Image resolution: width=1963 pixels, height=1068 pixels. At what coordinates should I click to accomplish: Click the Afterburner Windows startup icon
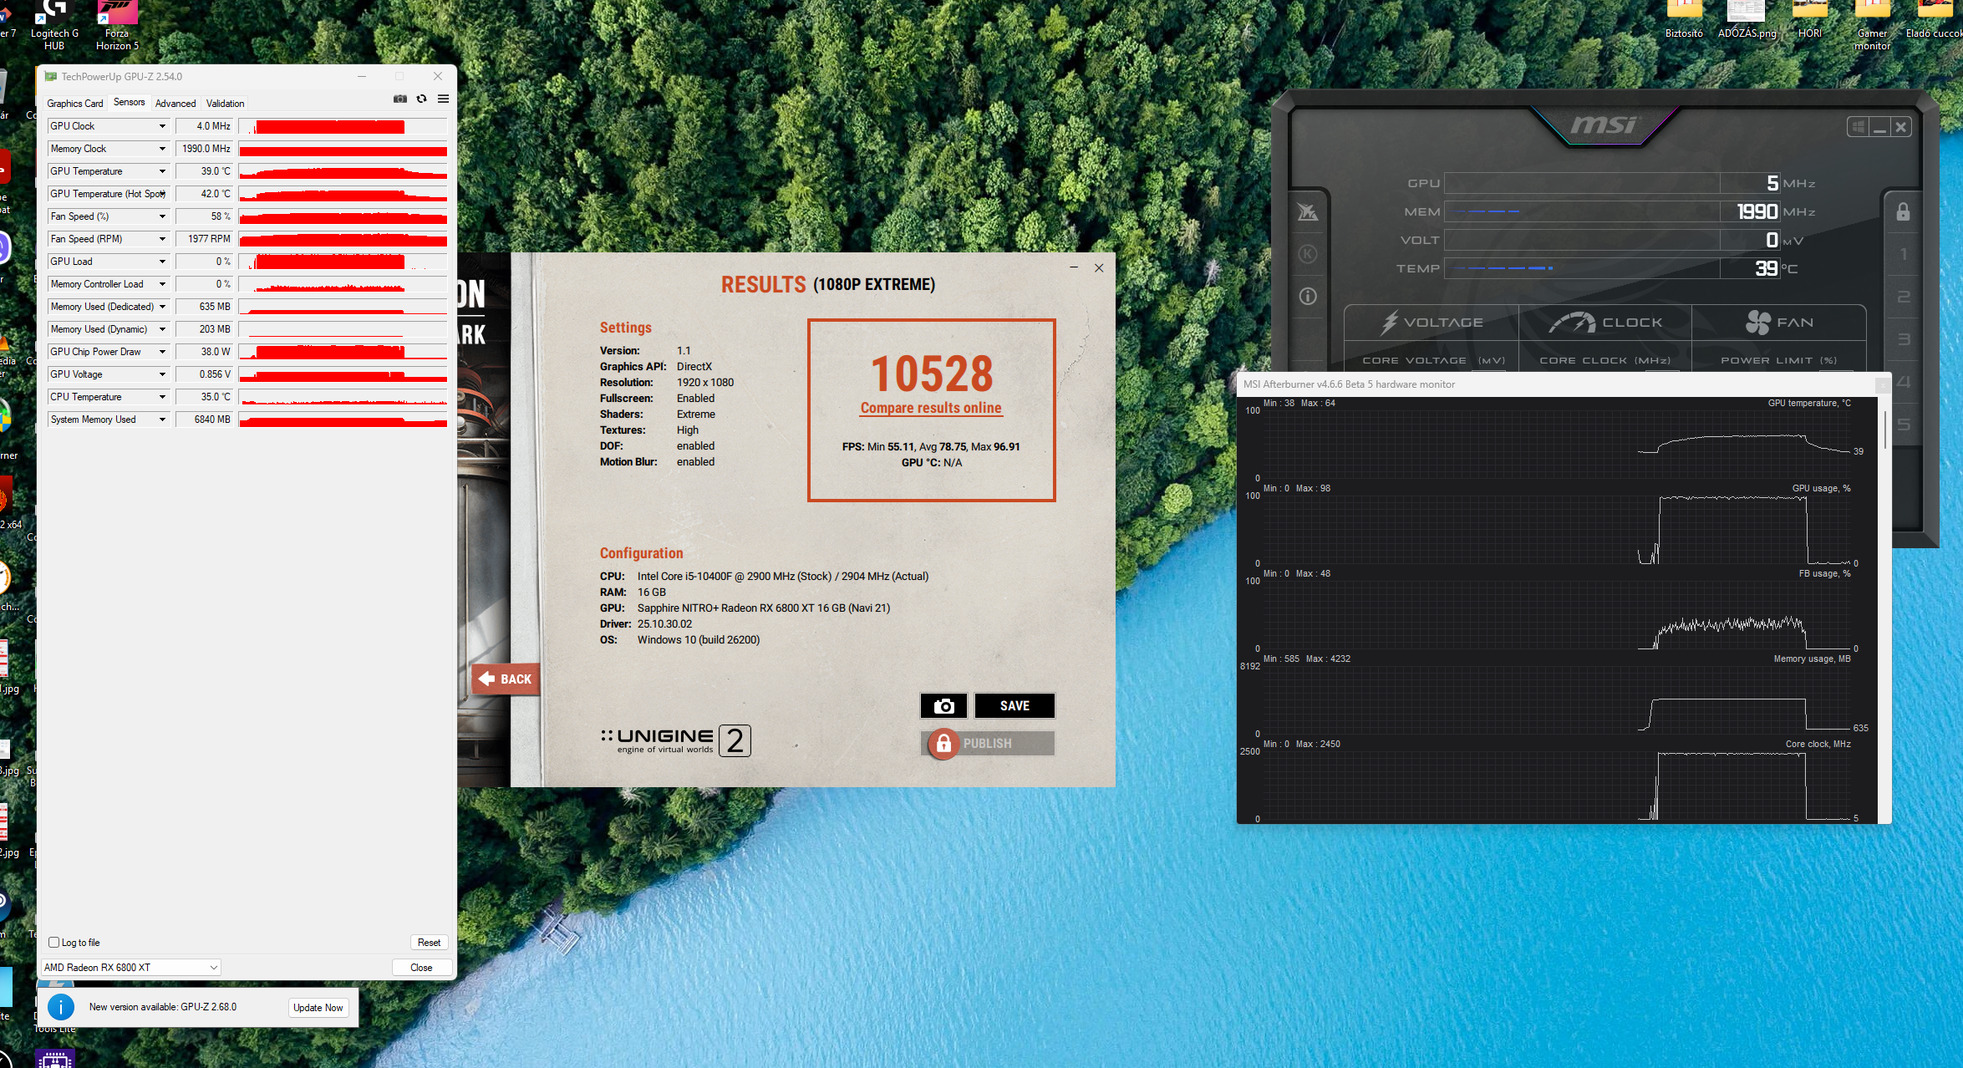click(1857, 127)
